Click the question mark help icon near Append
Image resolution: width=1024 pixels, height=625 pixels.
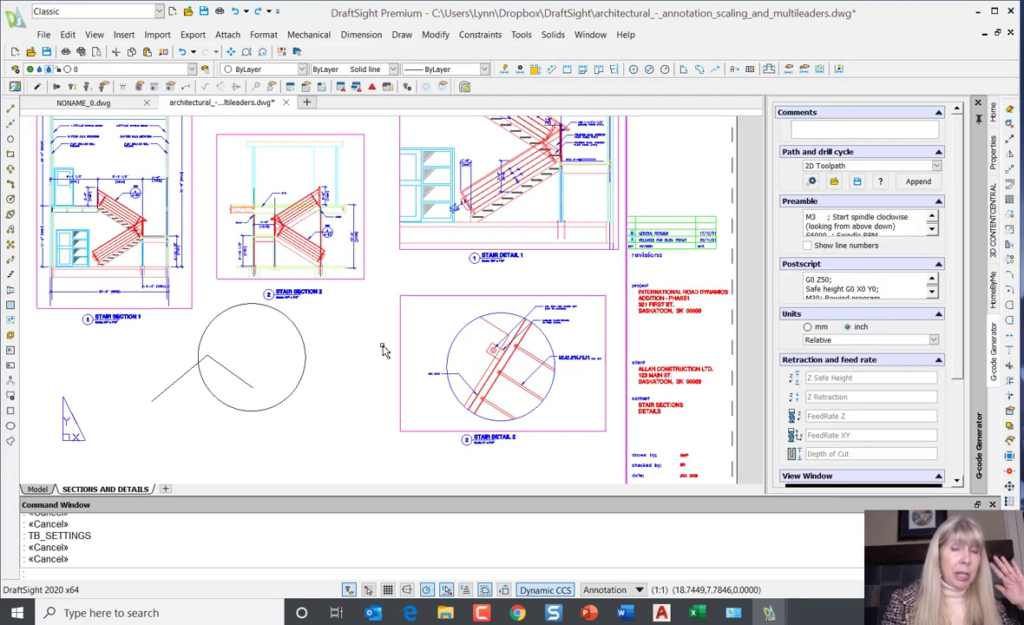880,181
